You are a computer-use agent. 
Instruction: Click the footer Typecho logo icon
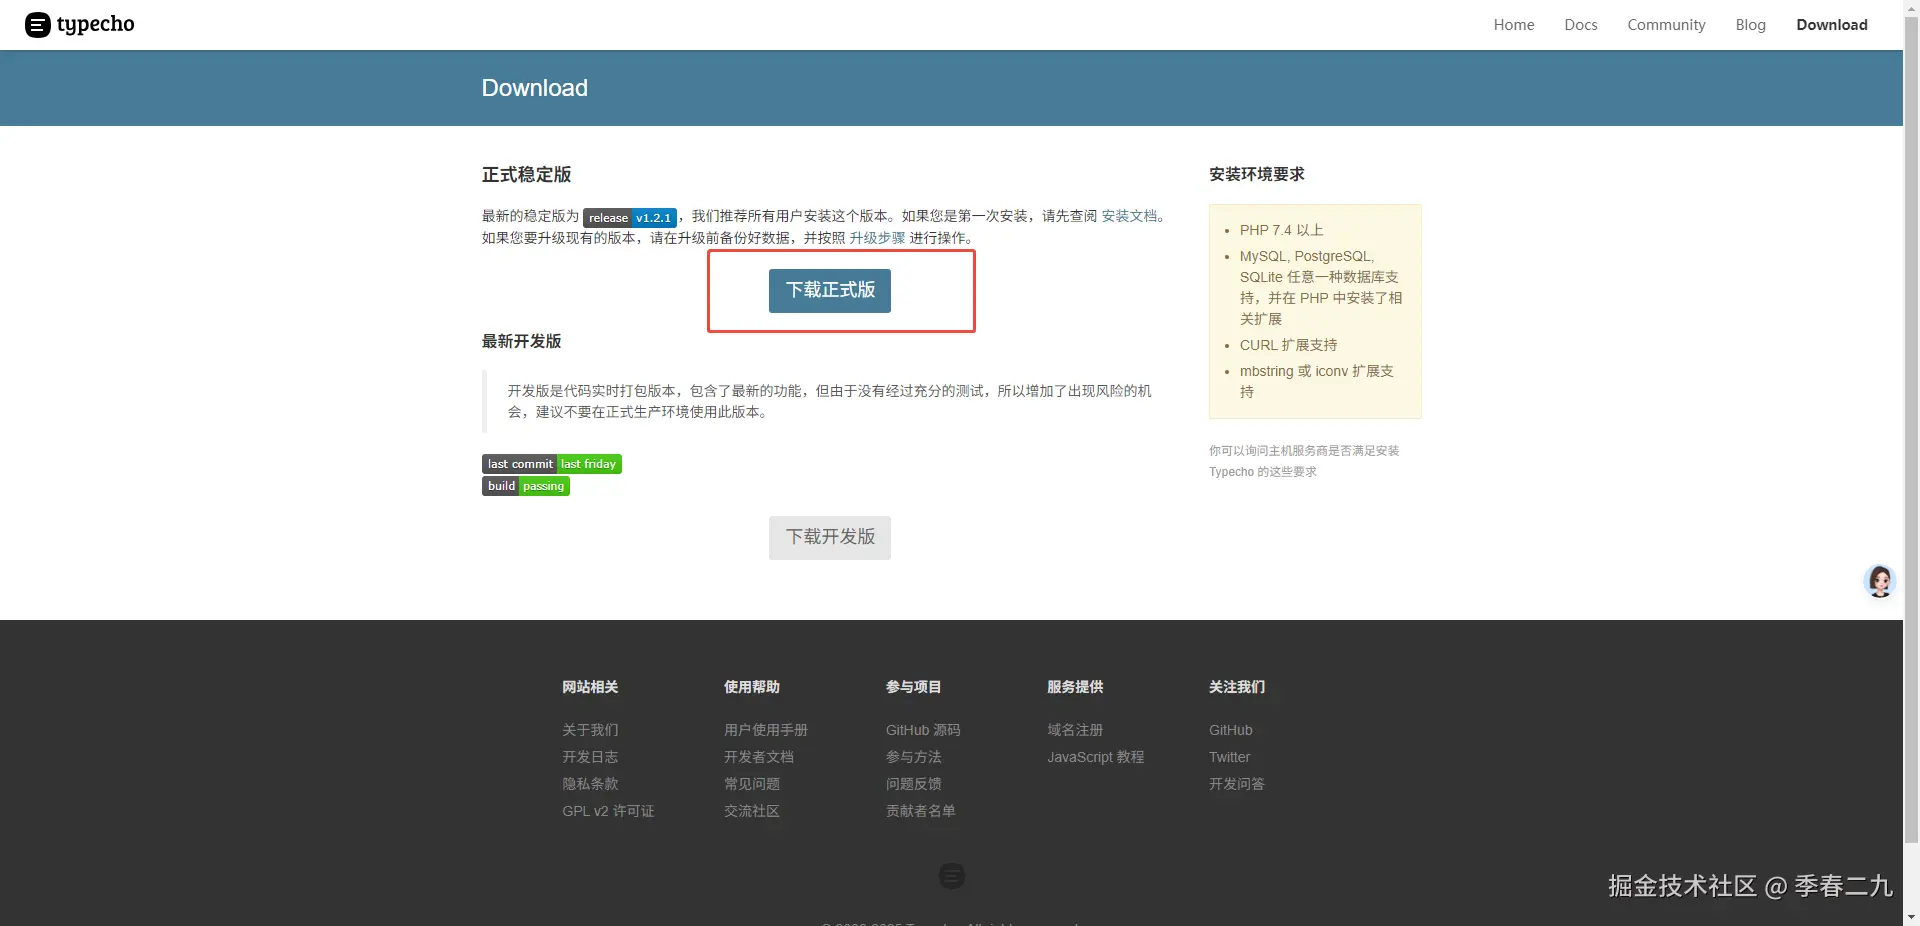click(x=952, y=876)
